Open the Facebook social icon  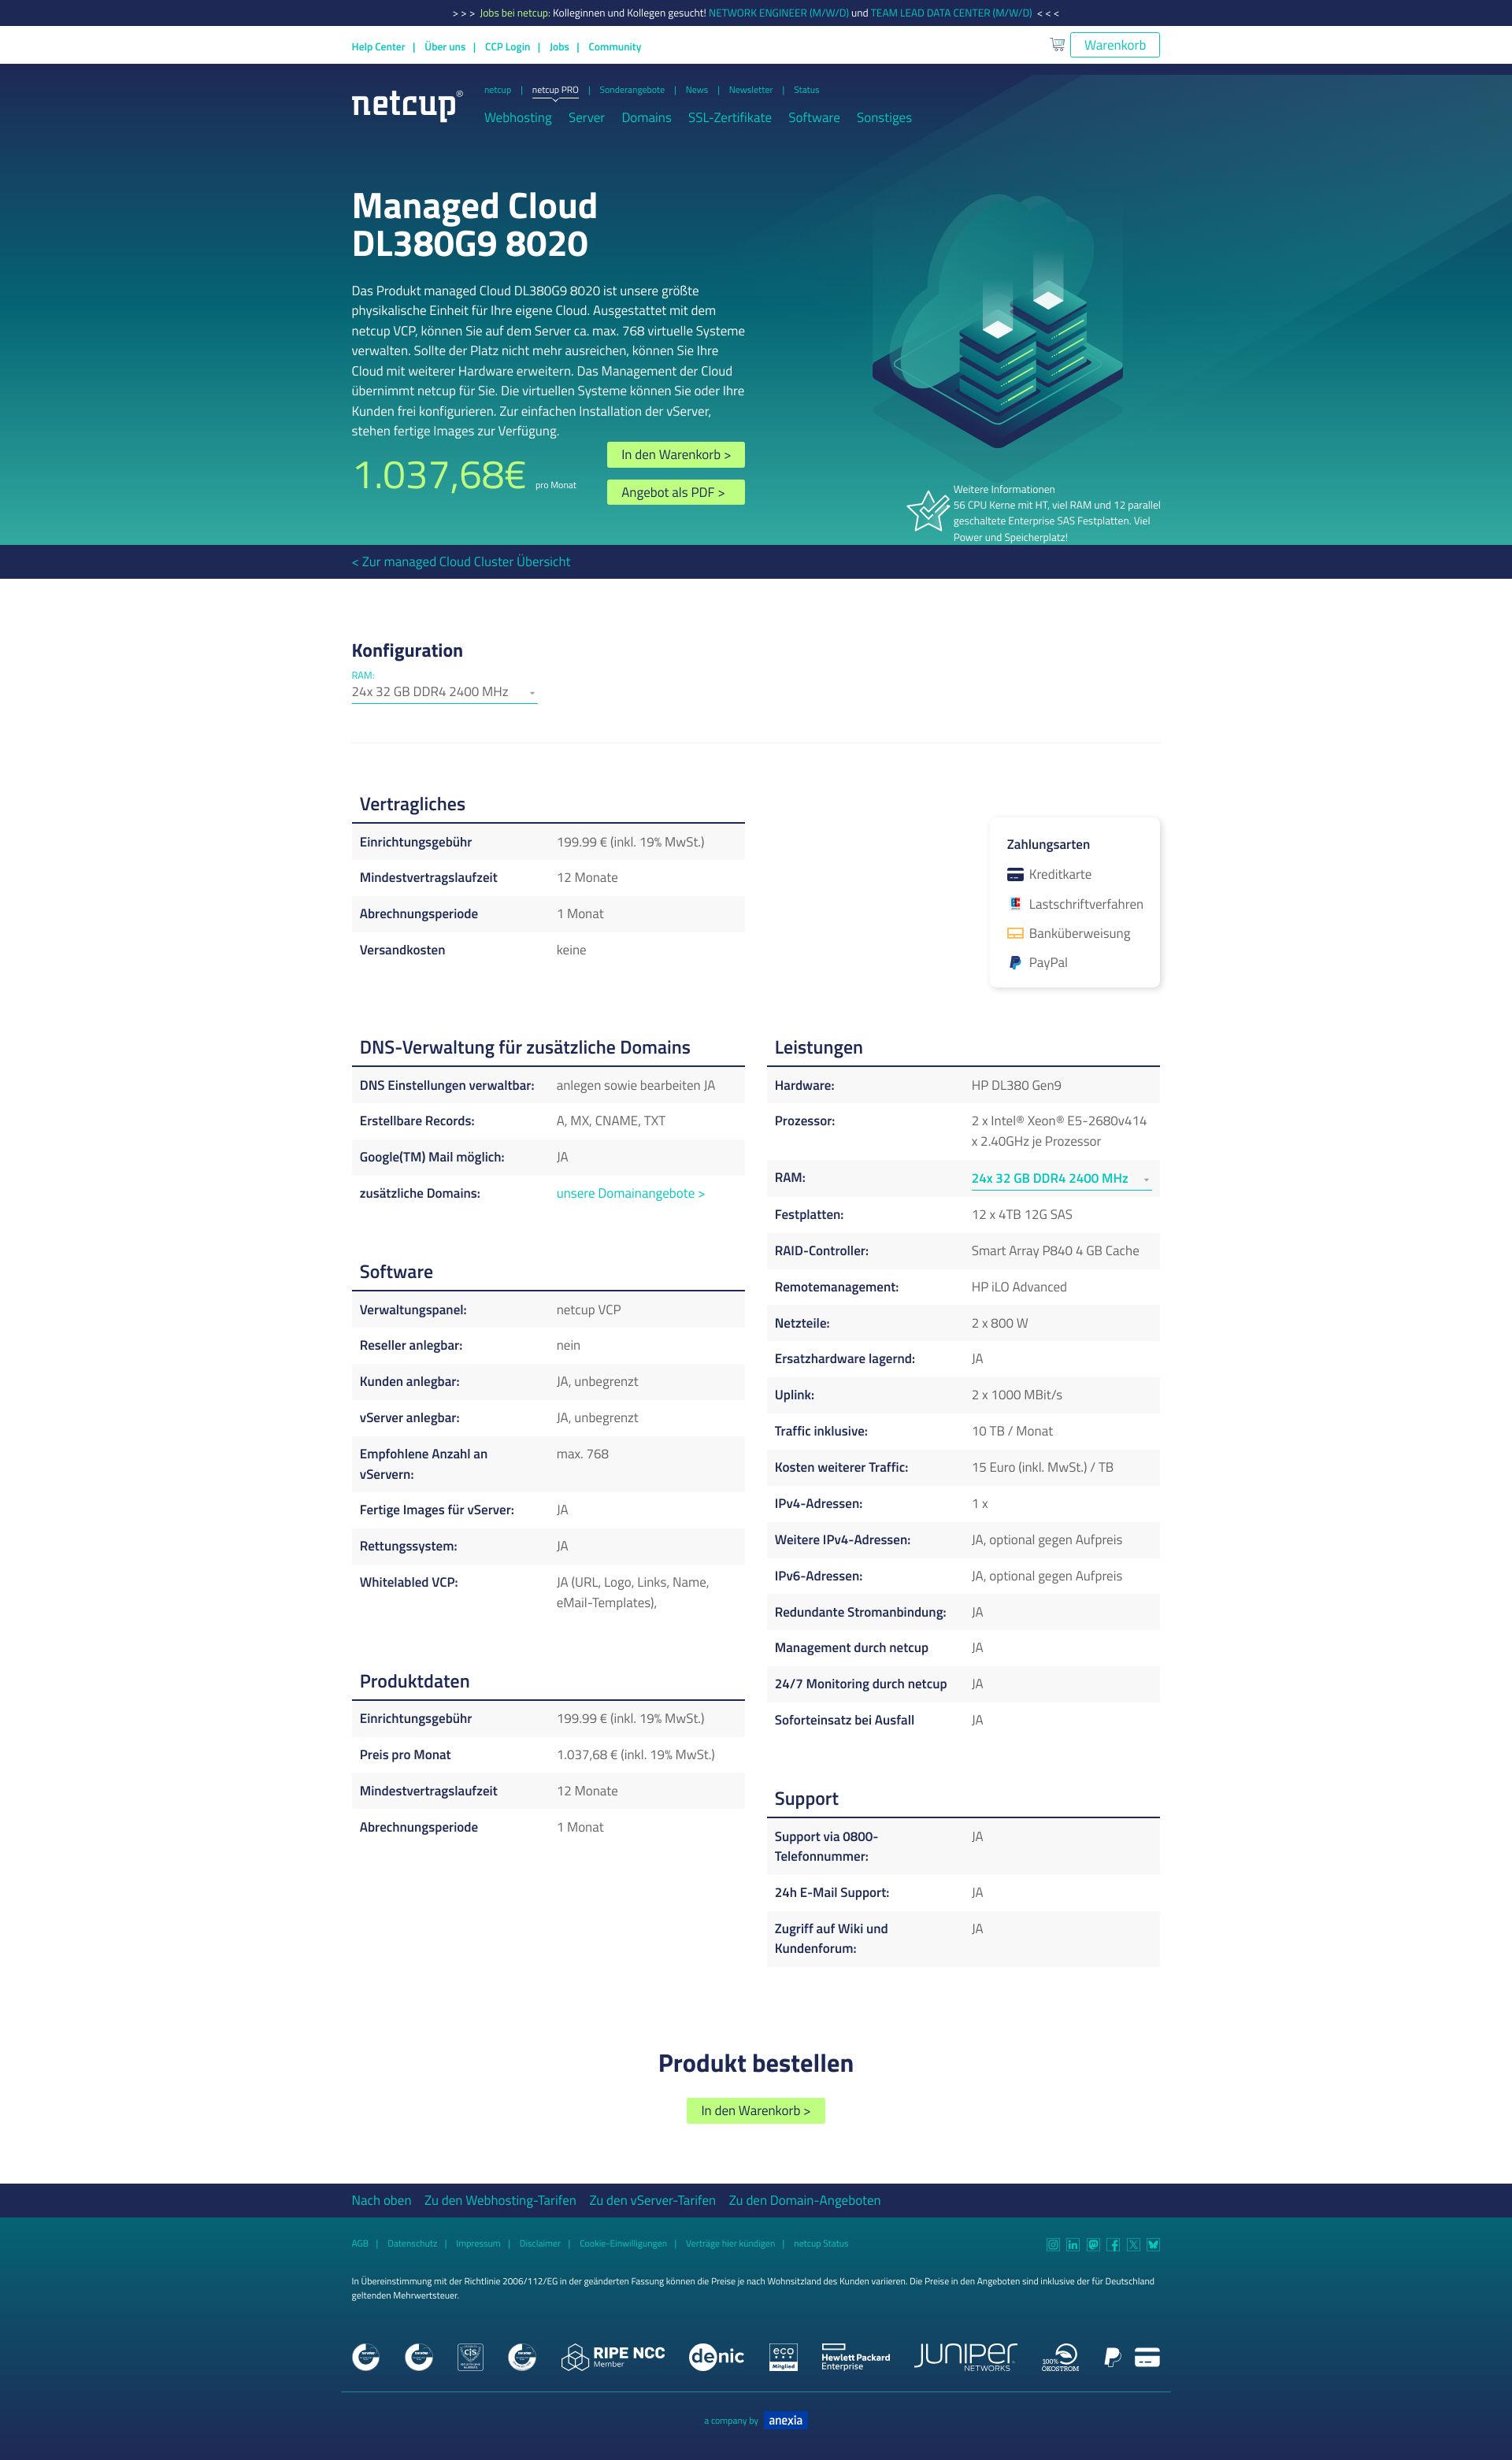1113,2244
